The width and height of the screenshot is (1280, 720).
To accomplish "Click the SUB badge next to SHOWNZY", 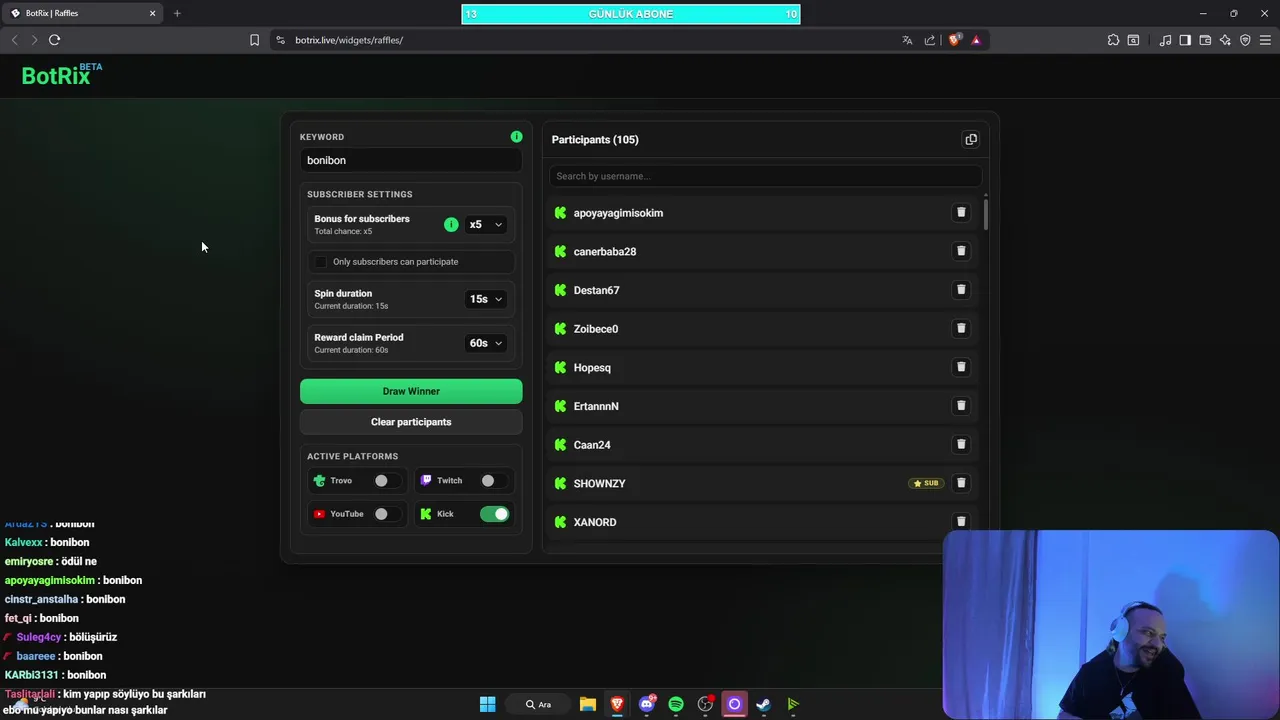I will (926, 483).
